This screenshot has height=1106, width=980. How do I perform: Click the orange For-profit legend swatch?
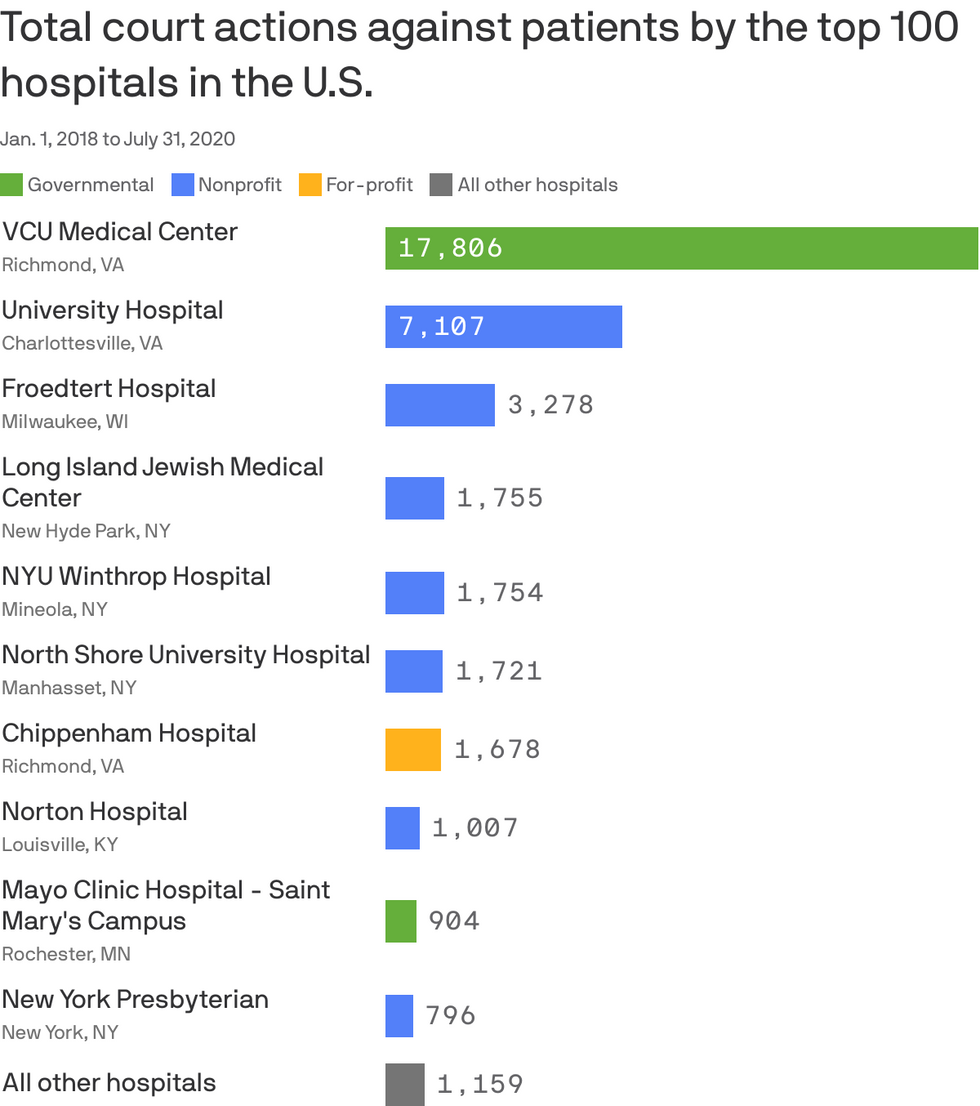click(310, 185)
